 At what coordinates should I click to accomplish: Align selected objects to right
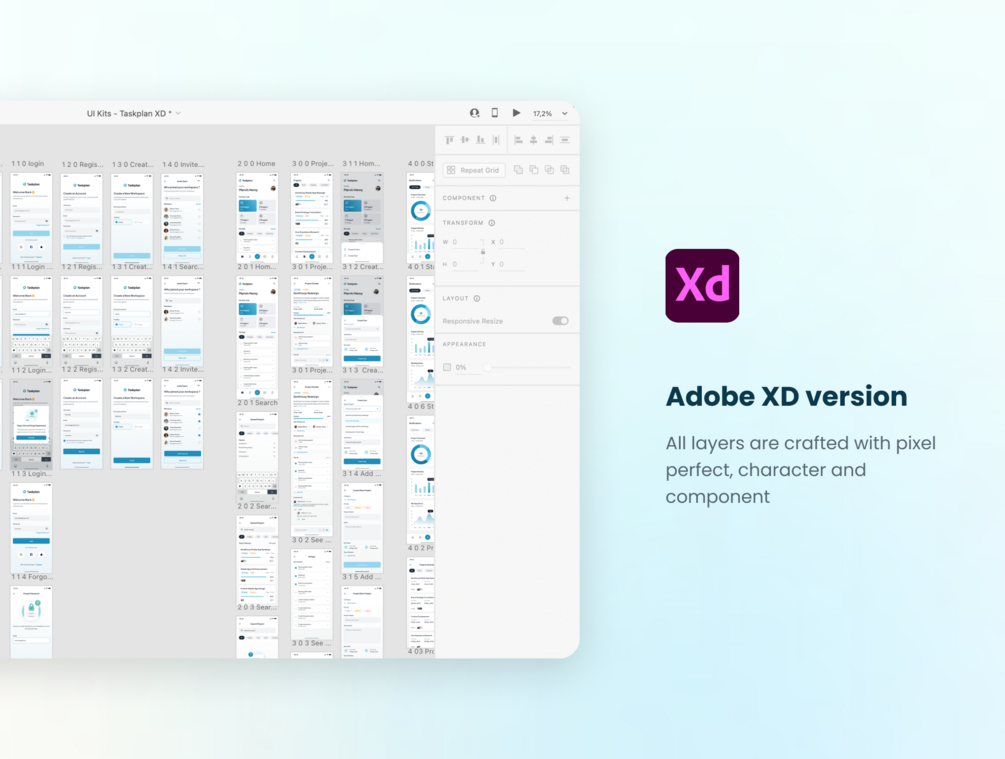(549, 140)
